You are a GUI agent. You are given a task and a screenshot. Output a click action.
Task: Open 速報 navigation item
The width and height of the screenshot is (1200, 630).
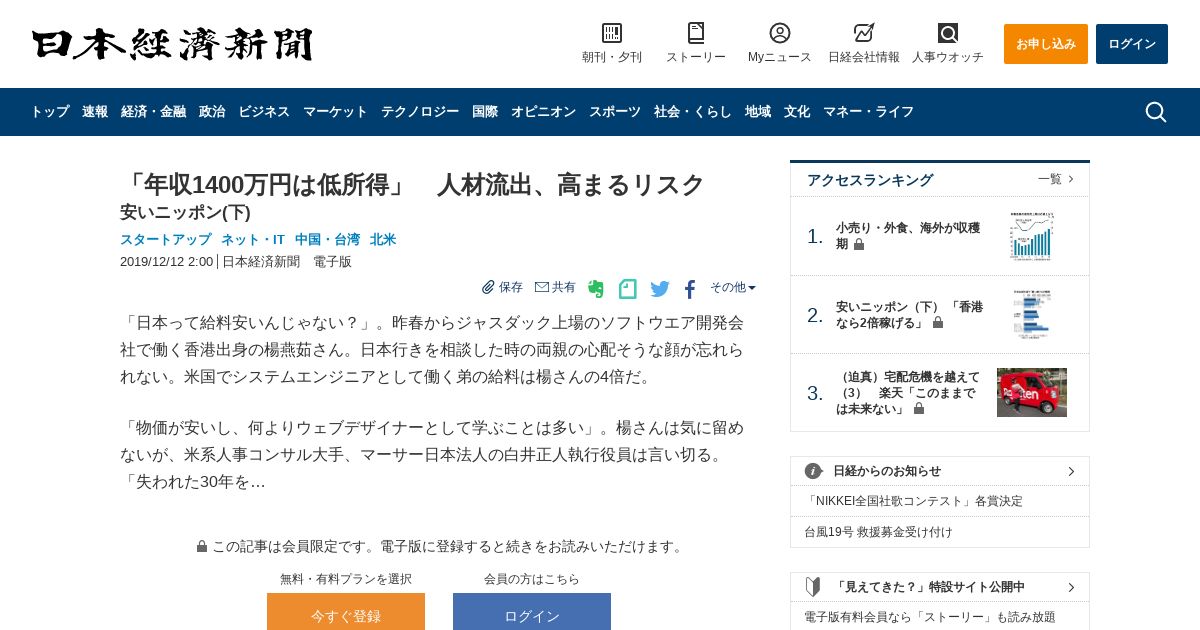click(95, 112)
